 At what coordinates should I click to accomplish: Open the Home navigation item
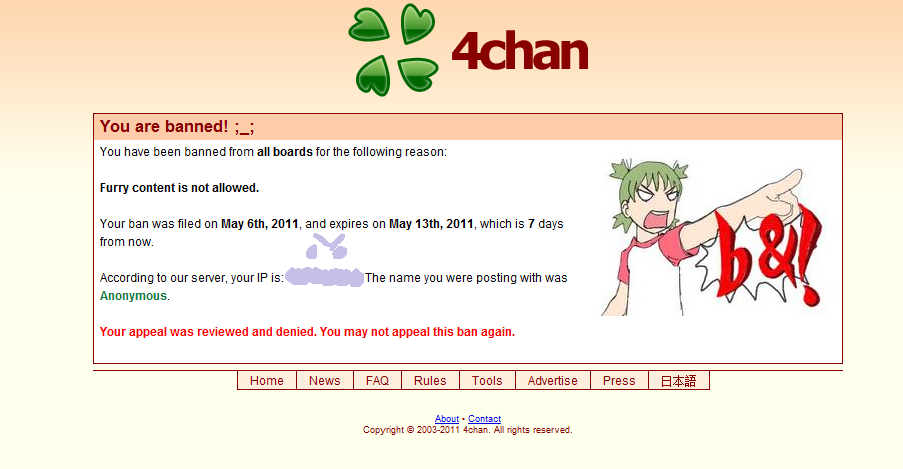pyautogui.click(x=267, y=381)
